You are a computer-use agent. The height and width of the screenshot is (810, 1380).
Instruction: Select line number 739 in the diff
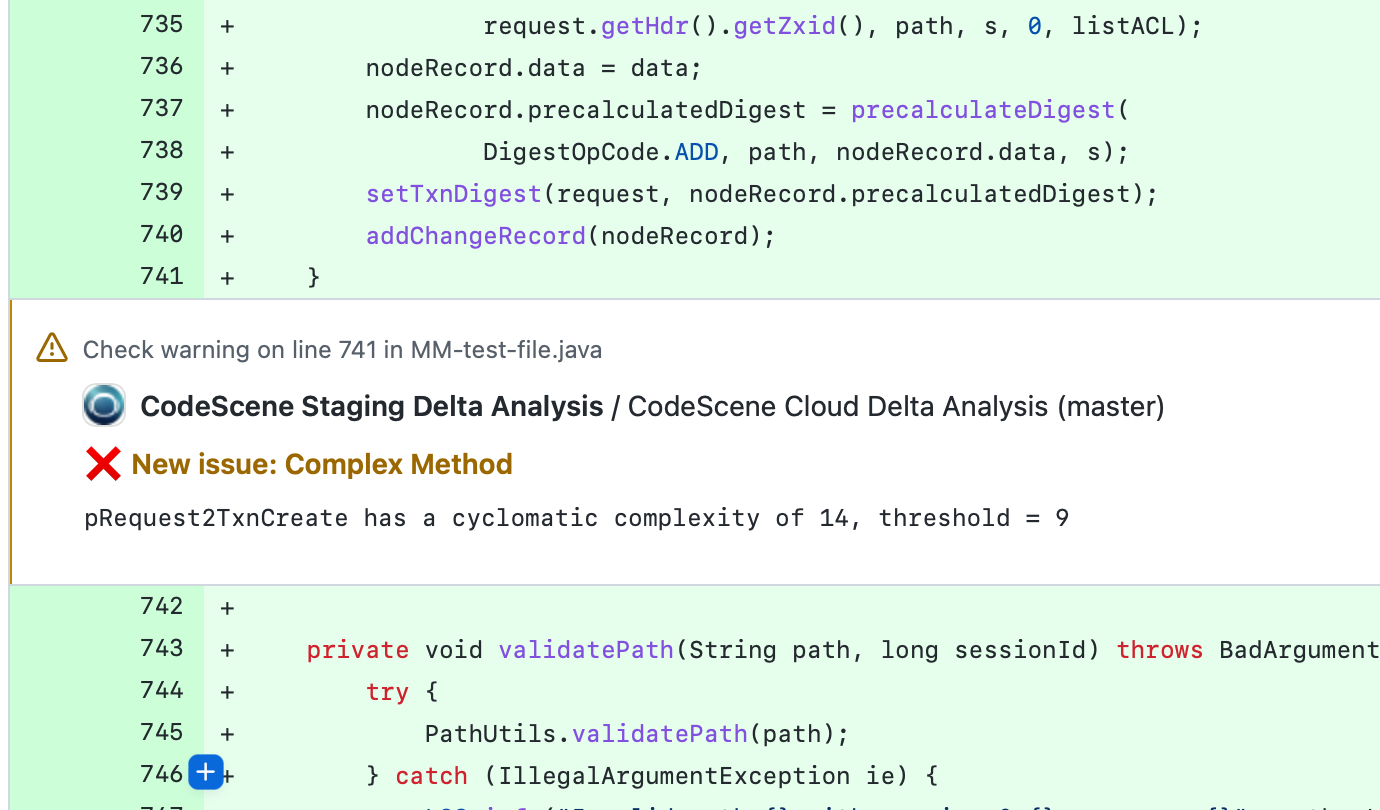[x=162, y=193]
